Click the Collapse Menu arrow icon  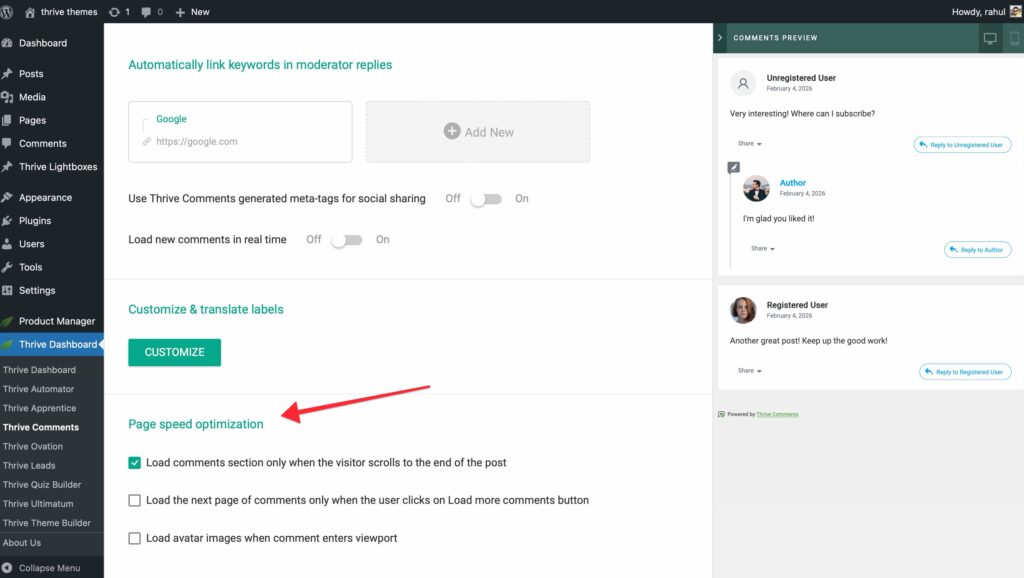(8, 568)
